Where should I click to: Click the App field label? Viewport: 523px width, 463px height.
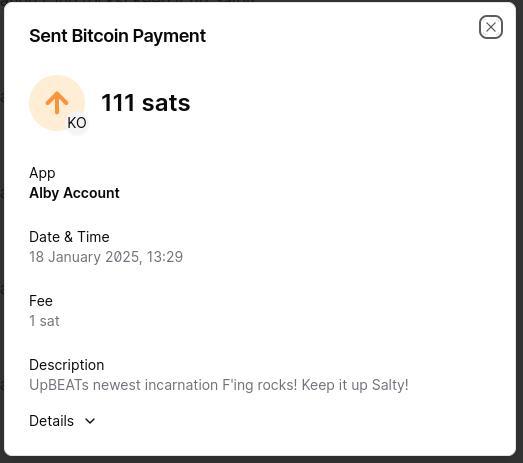[42, 173]
